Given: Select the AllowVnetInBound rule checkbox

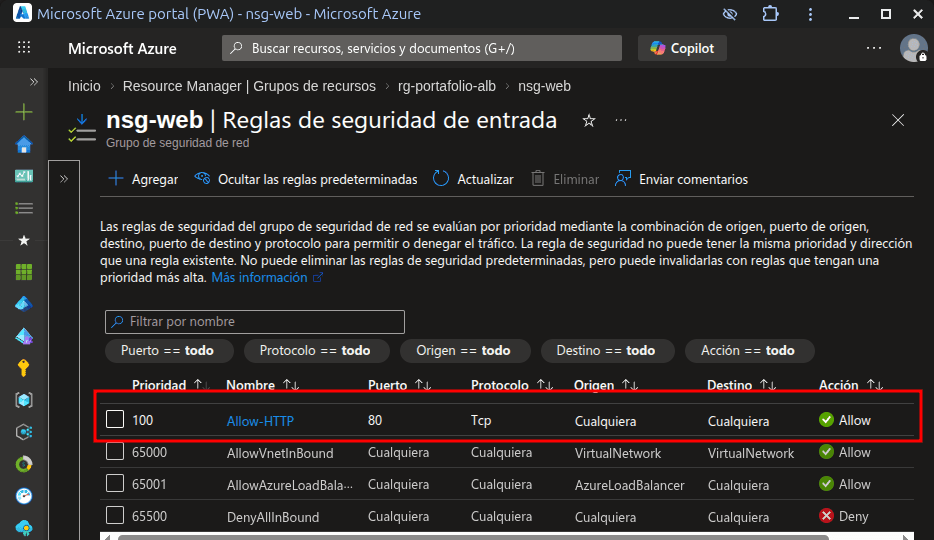Looking at the screenshot, I should tap(115, 452).
